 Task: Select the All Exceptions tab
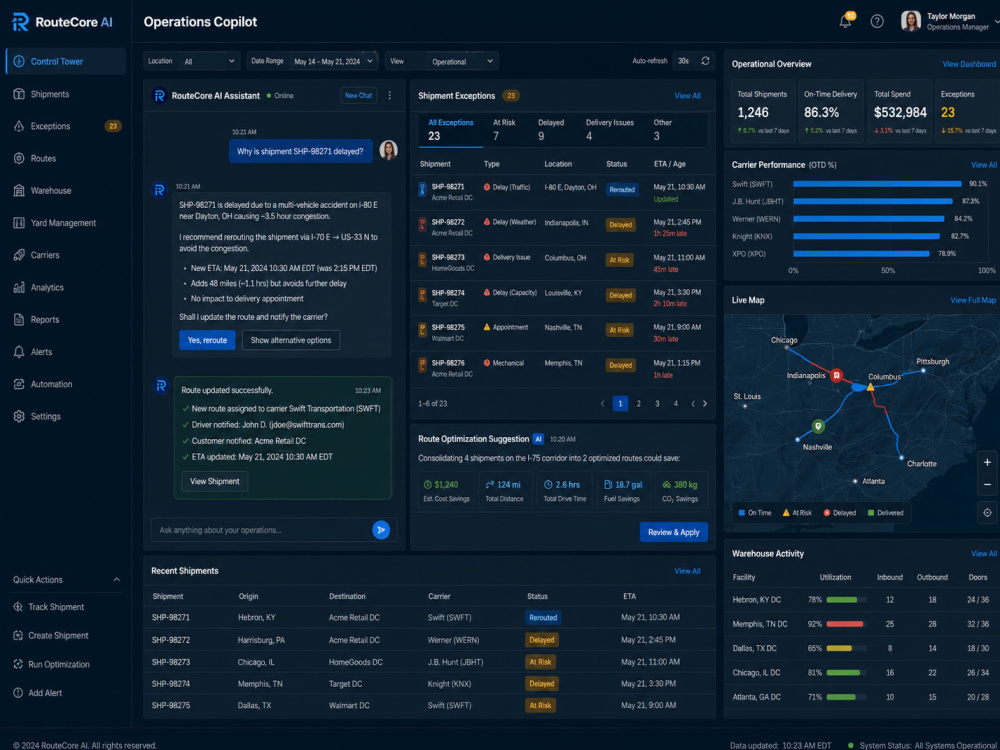(x=450, y=129)
